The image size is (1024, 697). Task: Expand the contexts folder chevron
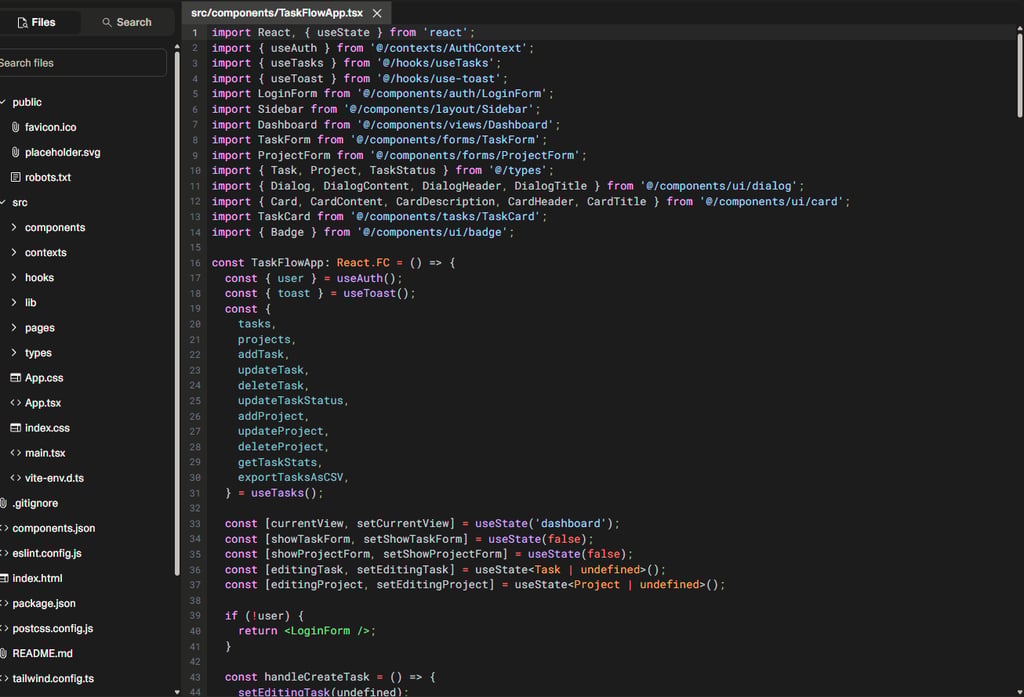(x=14, y=252)
